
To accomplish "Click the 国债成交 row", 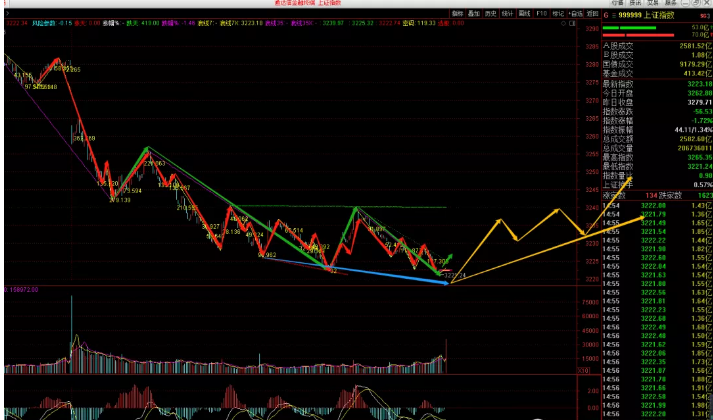I will pos(657,64).
